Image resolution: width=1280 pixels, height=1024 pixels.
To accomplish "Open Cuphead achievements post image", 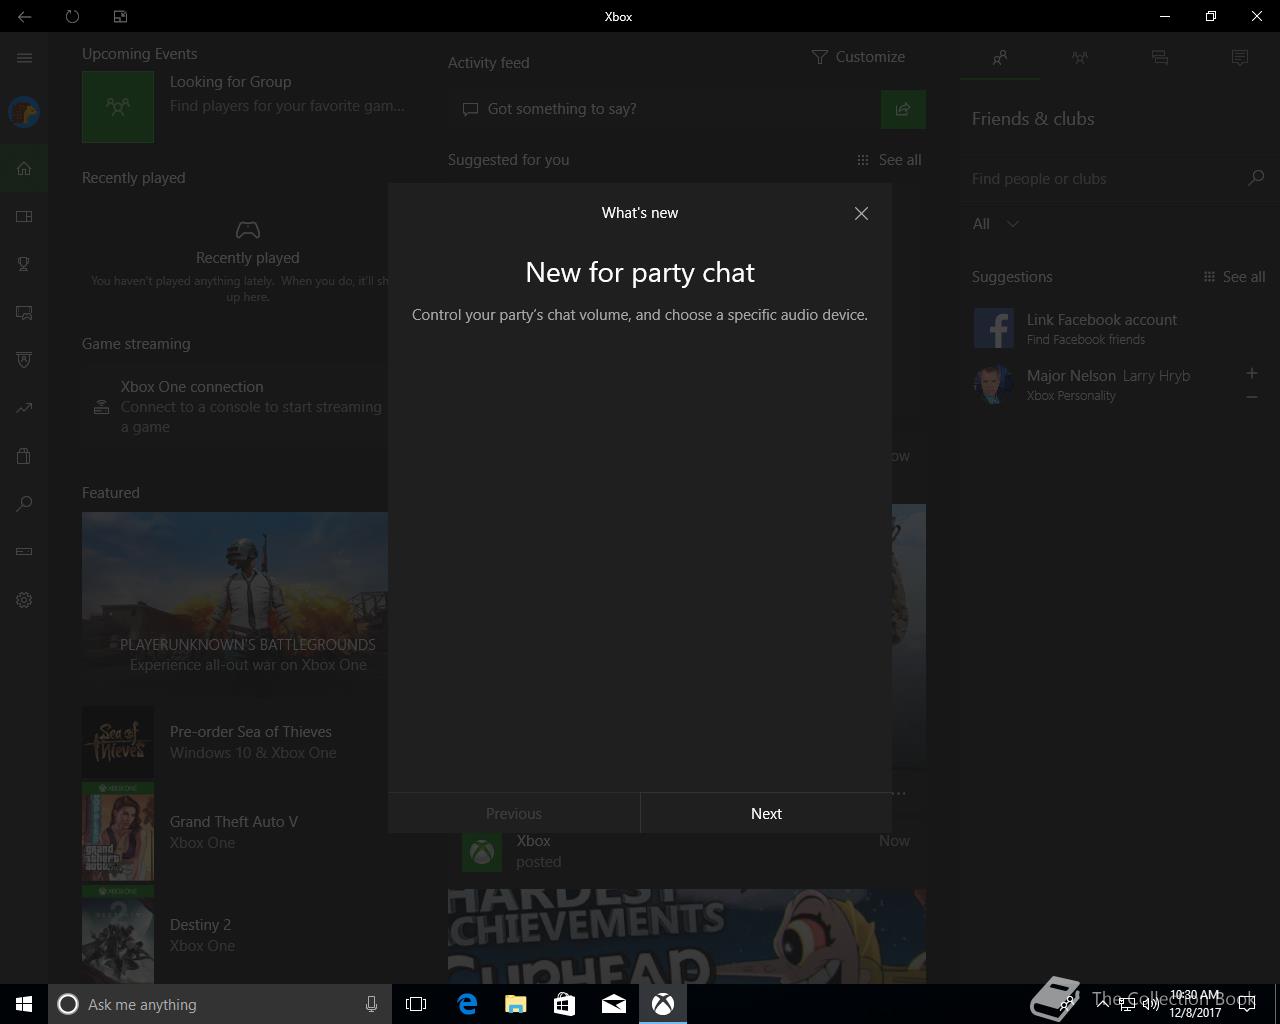I will click(x=687, y=936).
